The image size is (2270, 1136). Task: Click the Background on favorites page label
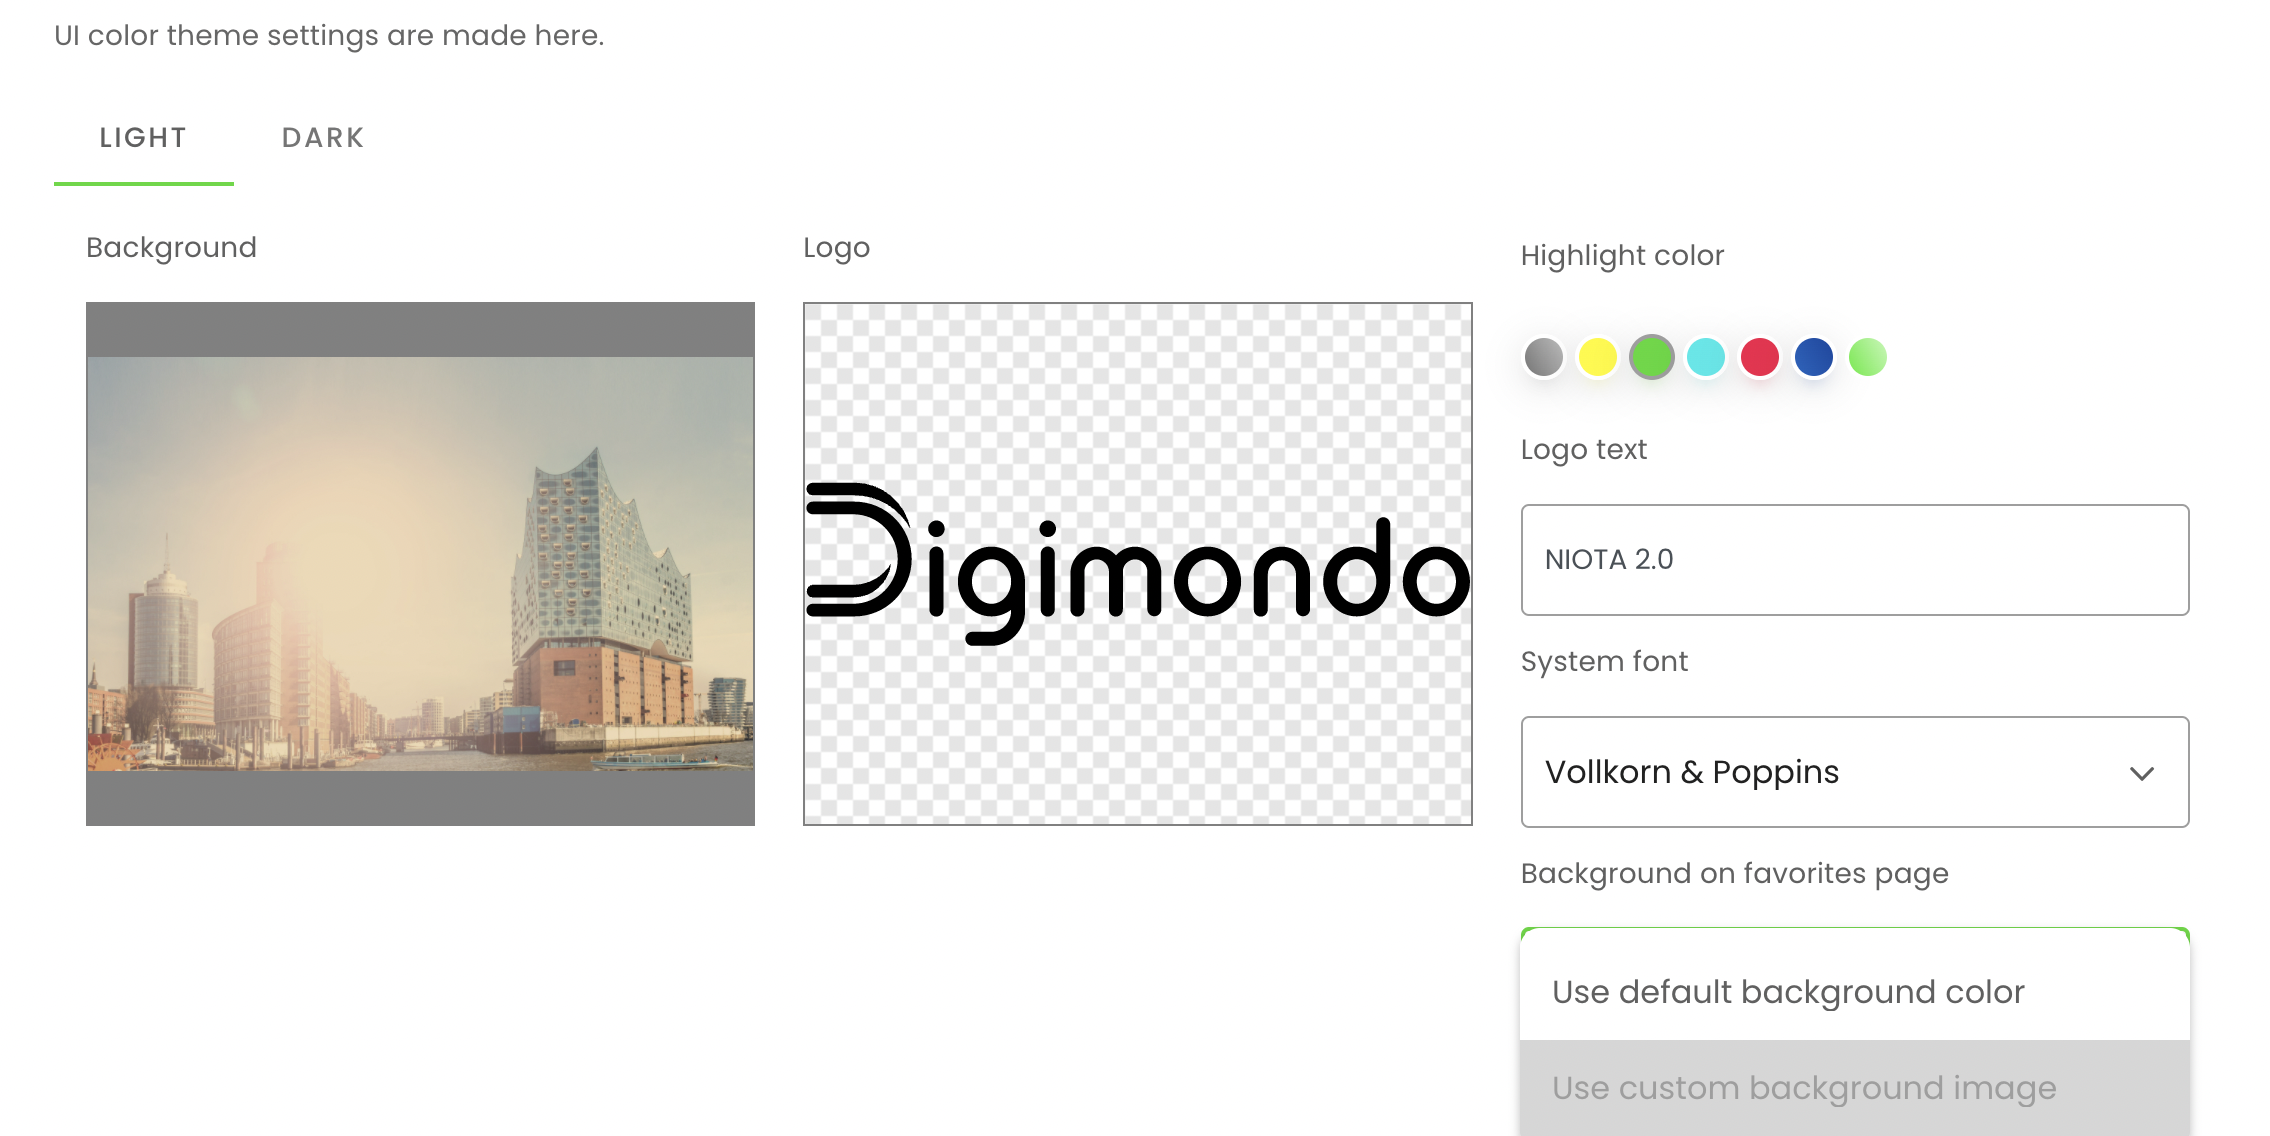point(1734,874)
